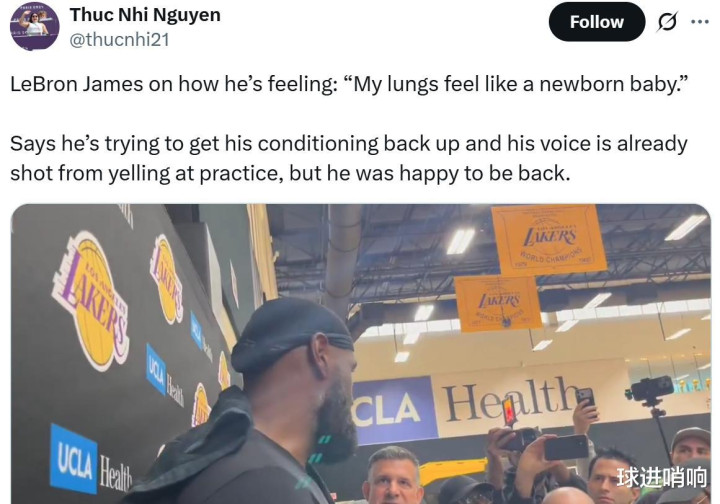Click the paragraph starting "Says he's trying"

coord(349,158)
